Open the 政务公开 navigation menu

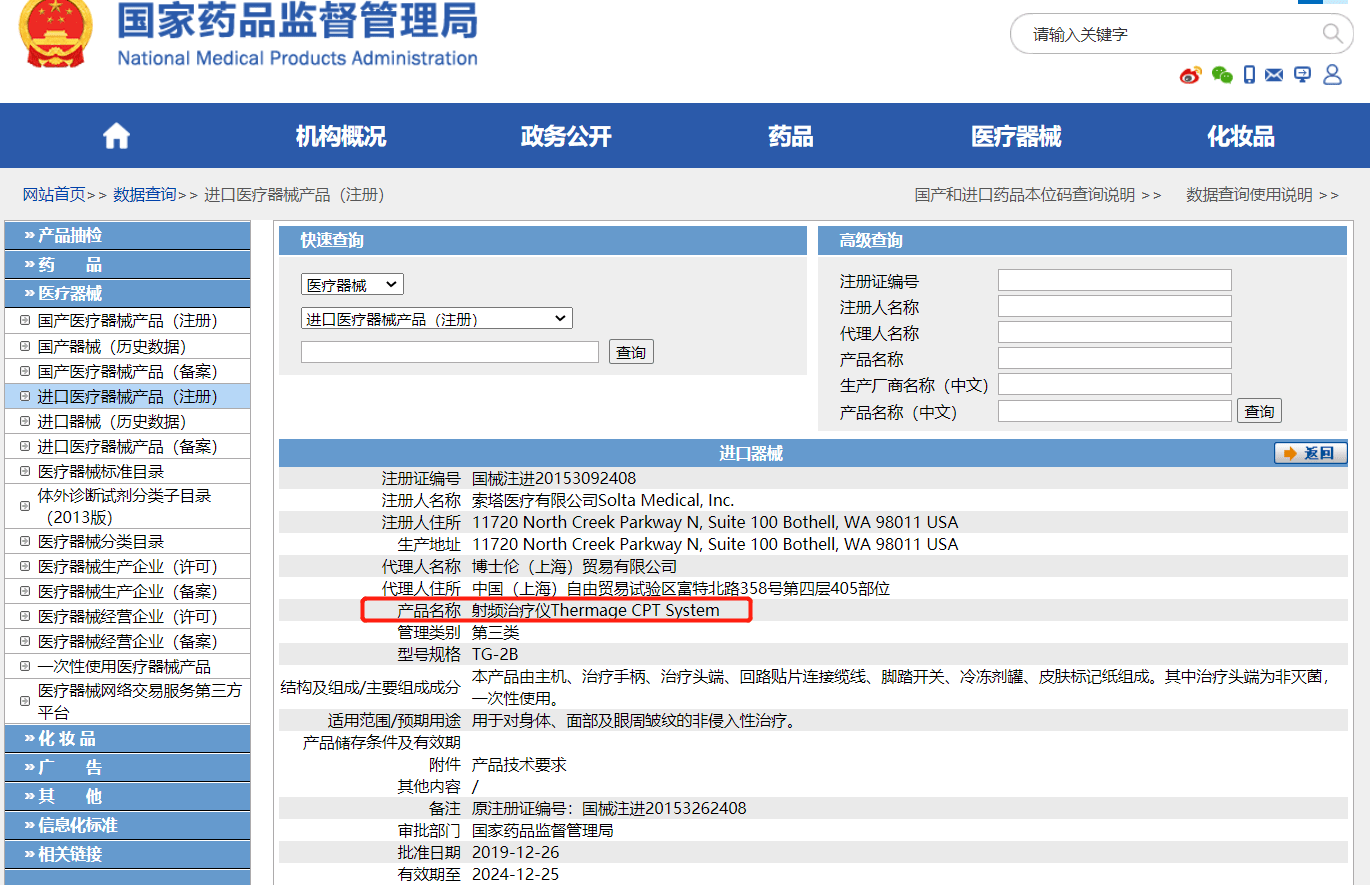[x=566, y=136]
